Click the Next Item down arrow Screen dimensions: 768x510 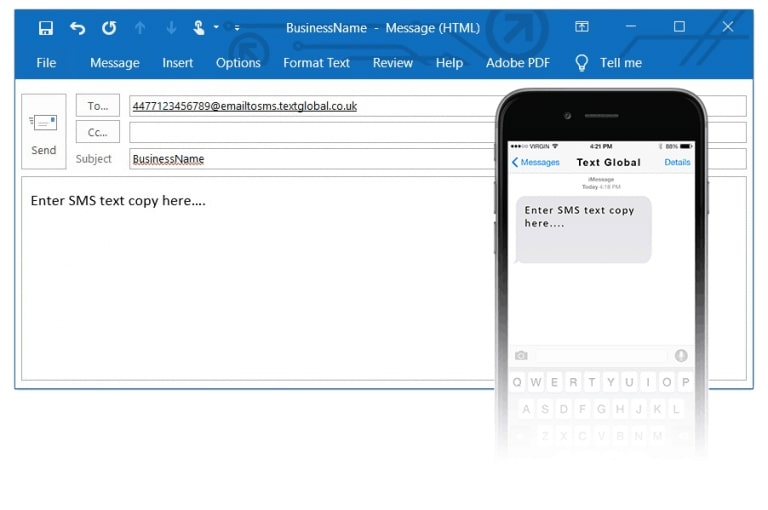[x=171, y=28]
